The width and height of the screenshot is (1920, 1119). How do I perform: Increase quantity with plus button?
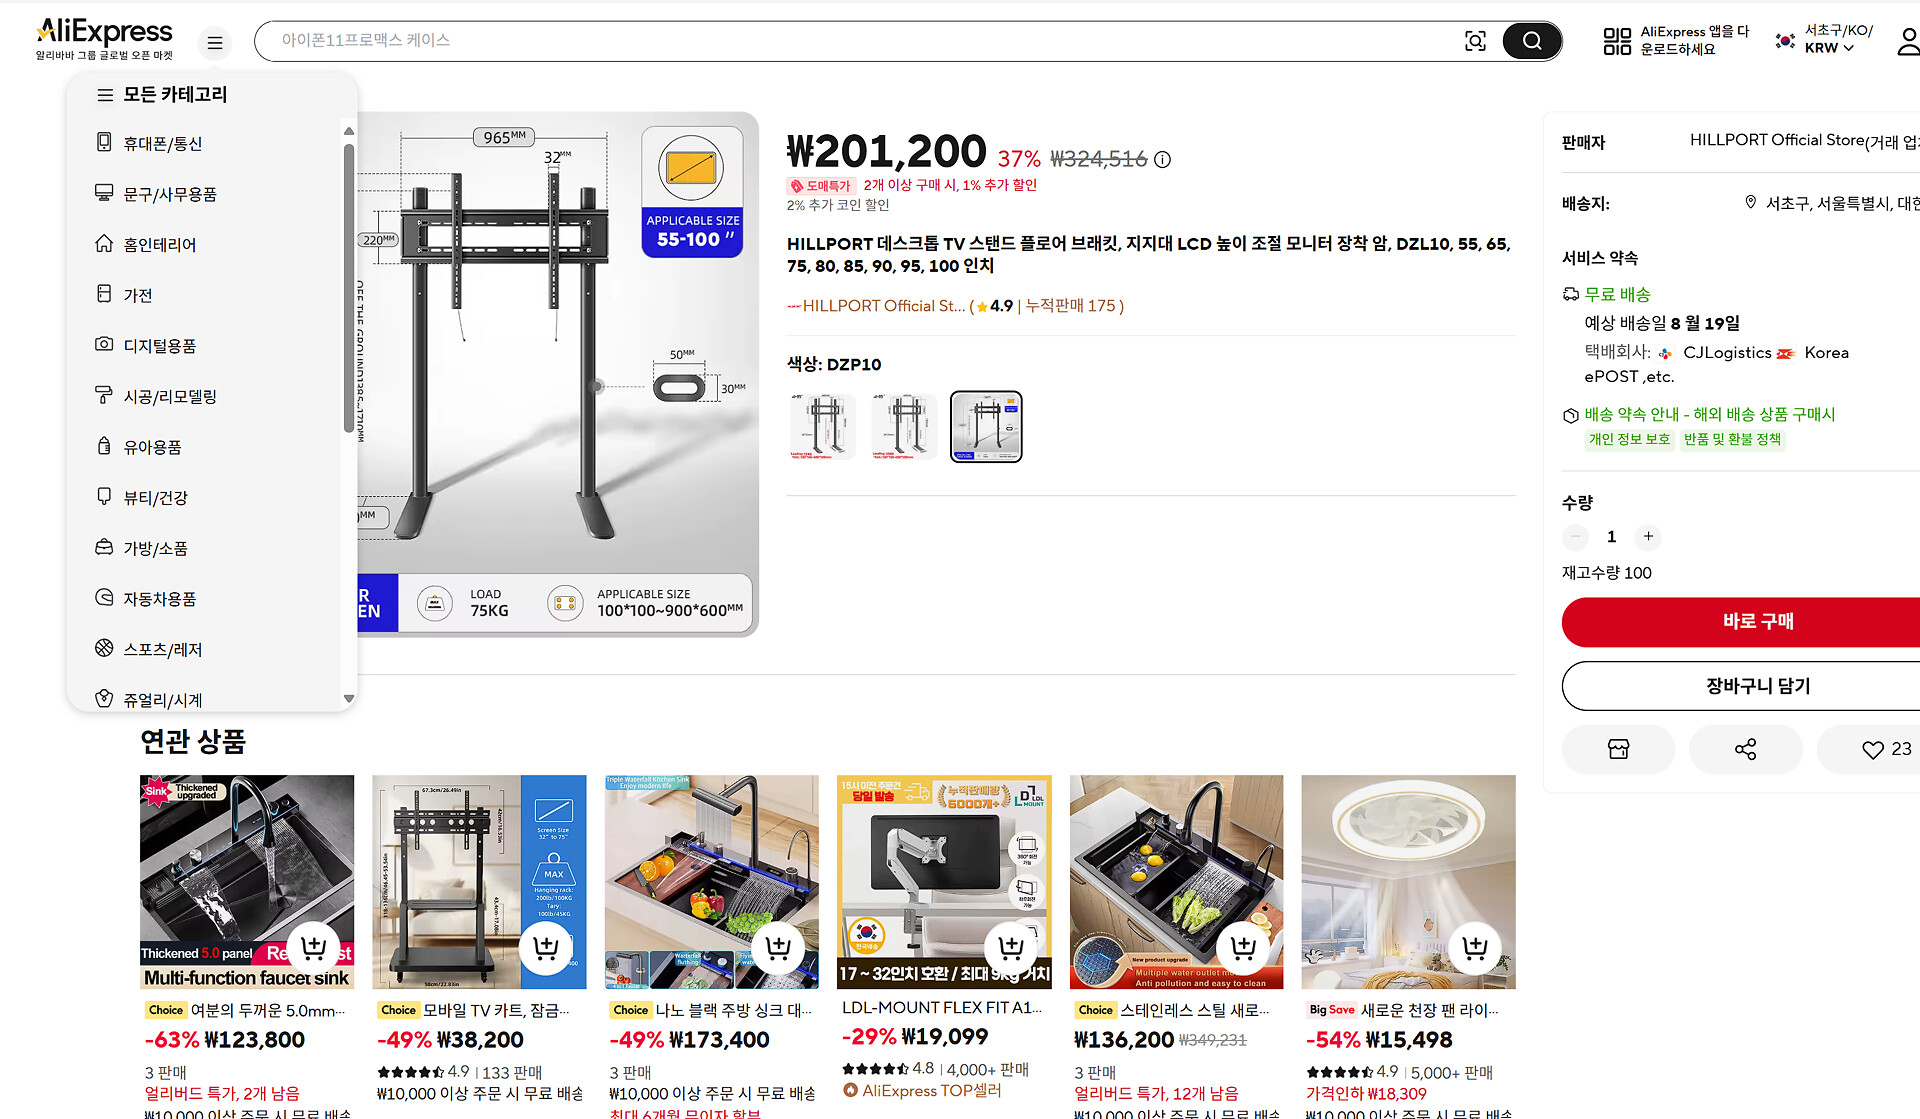(1648, 537)
